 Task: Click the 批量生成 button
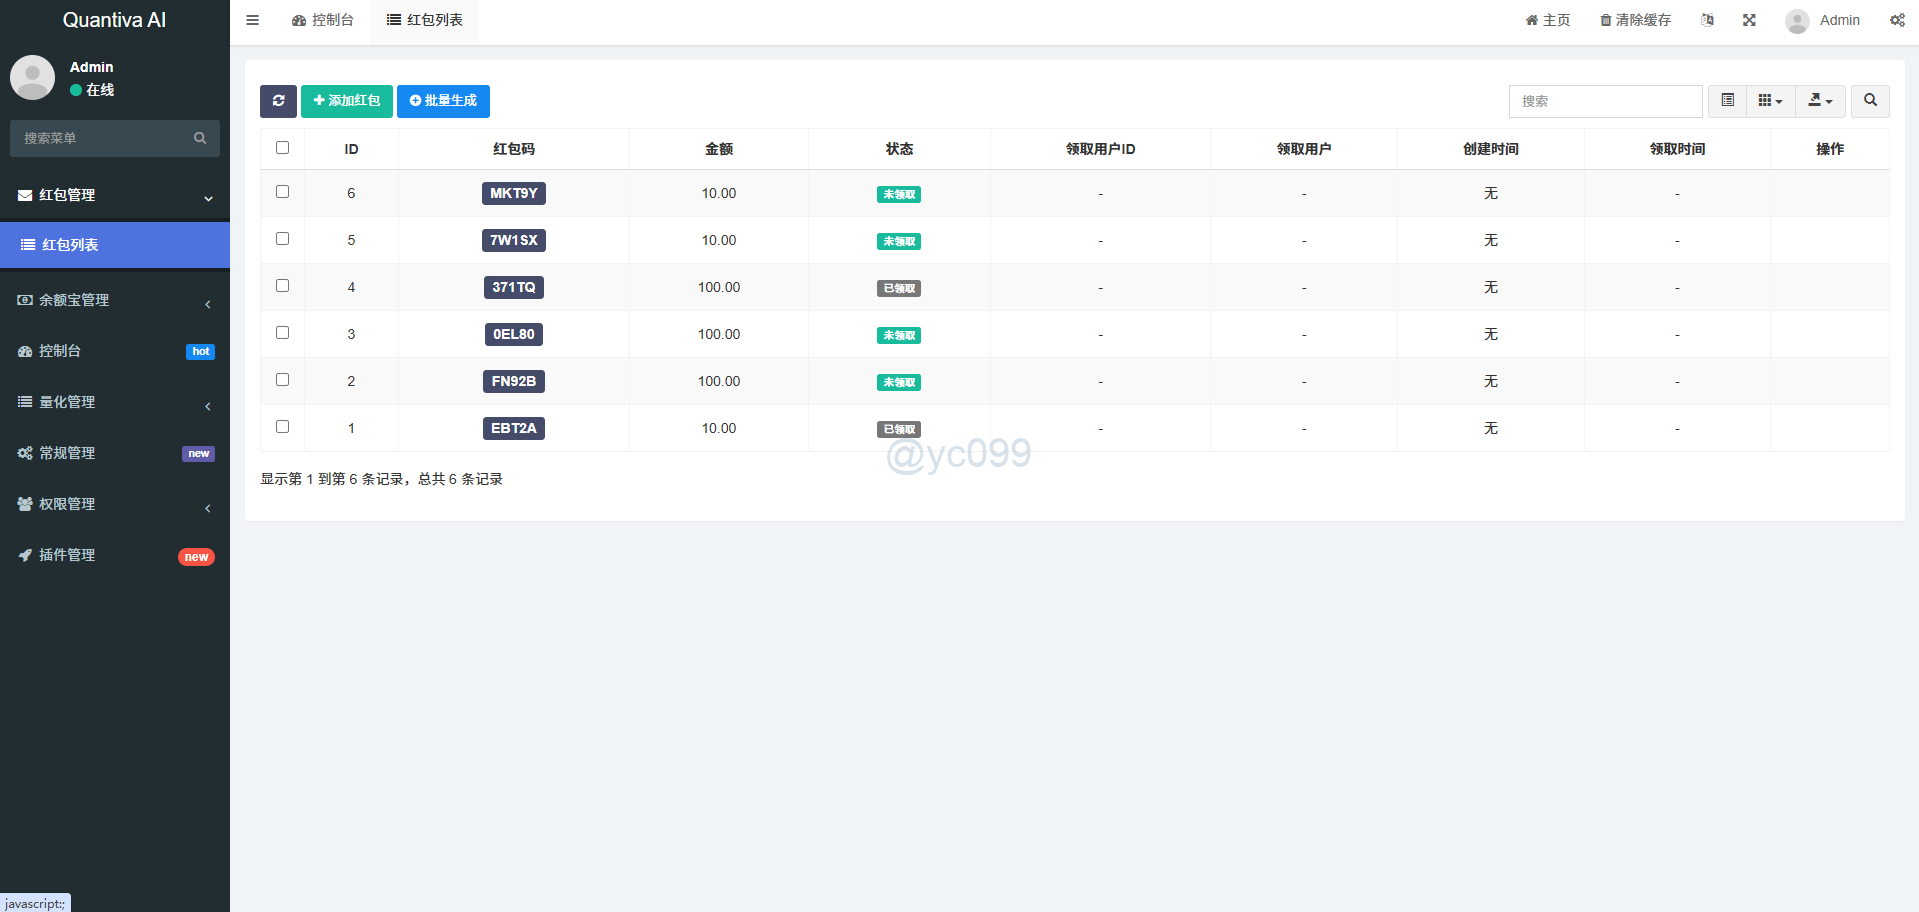(x=443, y=101)
